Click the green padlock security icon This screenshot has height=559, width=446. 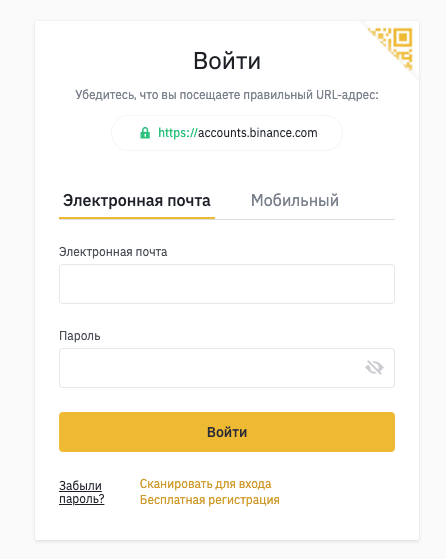tap(145, 133)
